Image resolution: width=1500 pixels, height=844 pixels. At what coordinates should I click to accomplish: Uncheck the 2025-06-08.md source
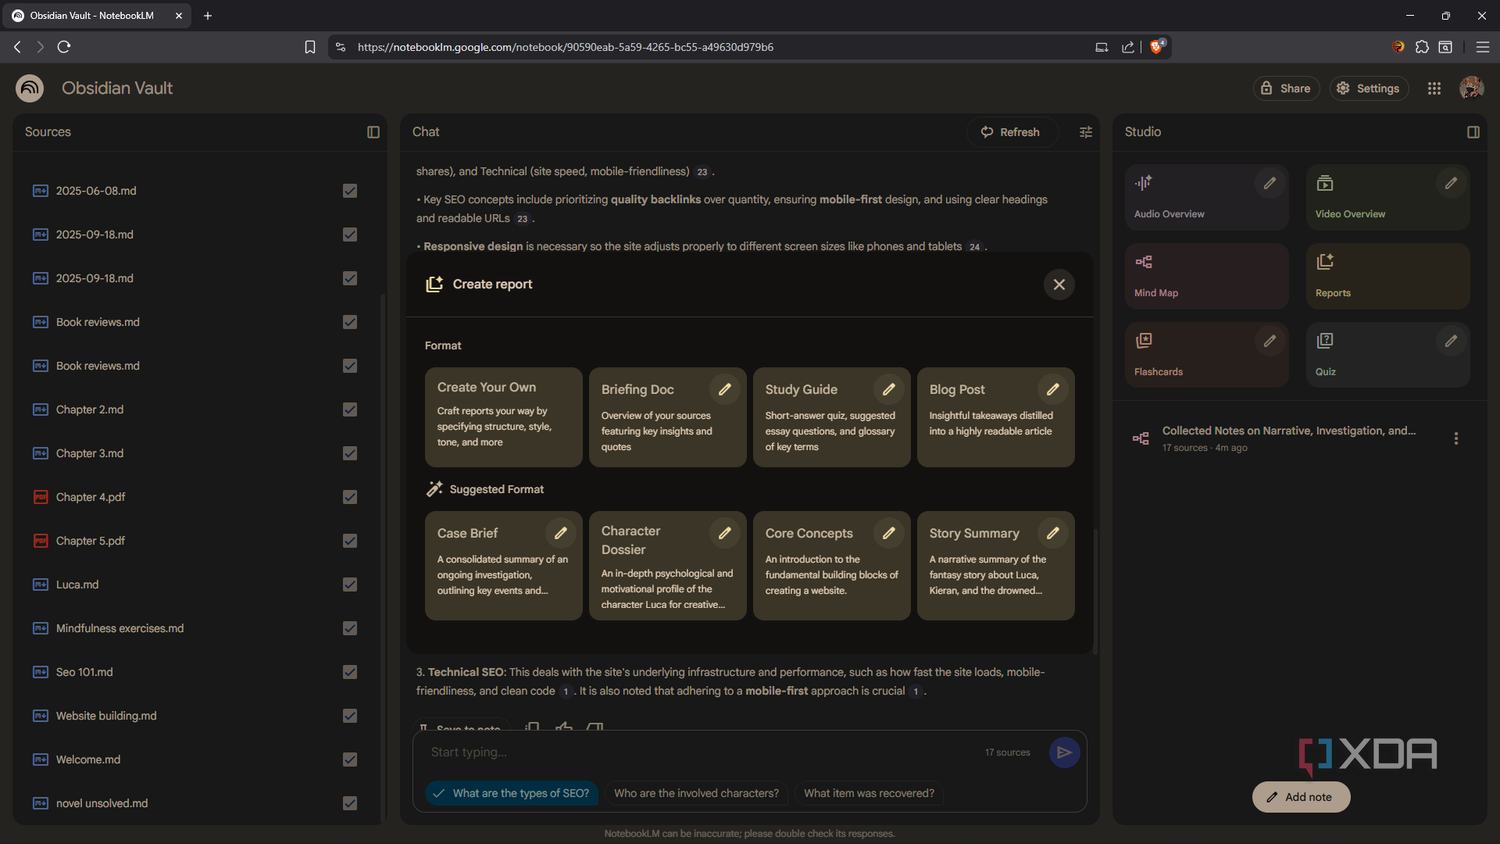tap(350, 191)
